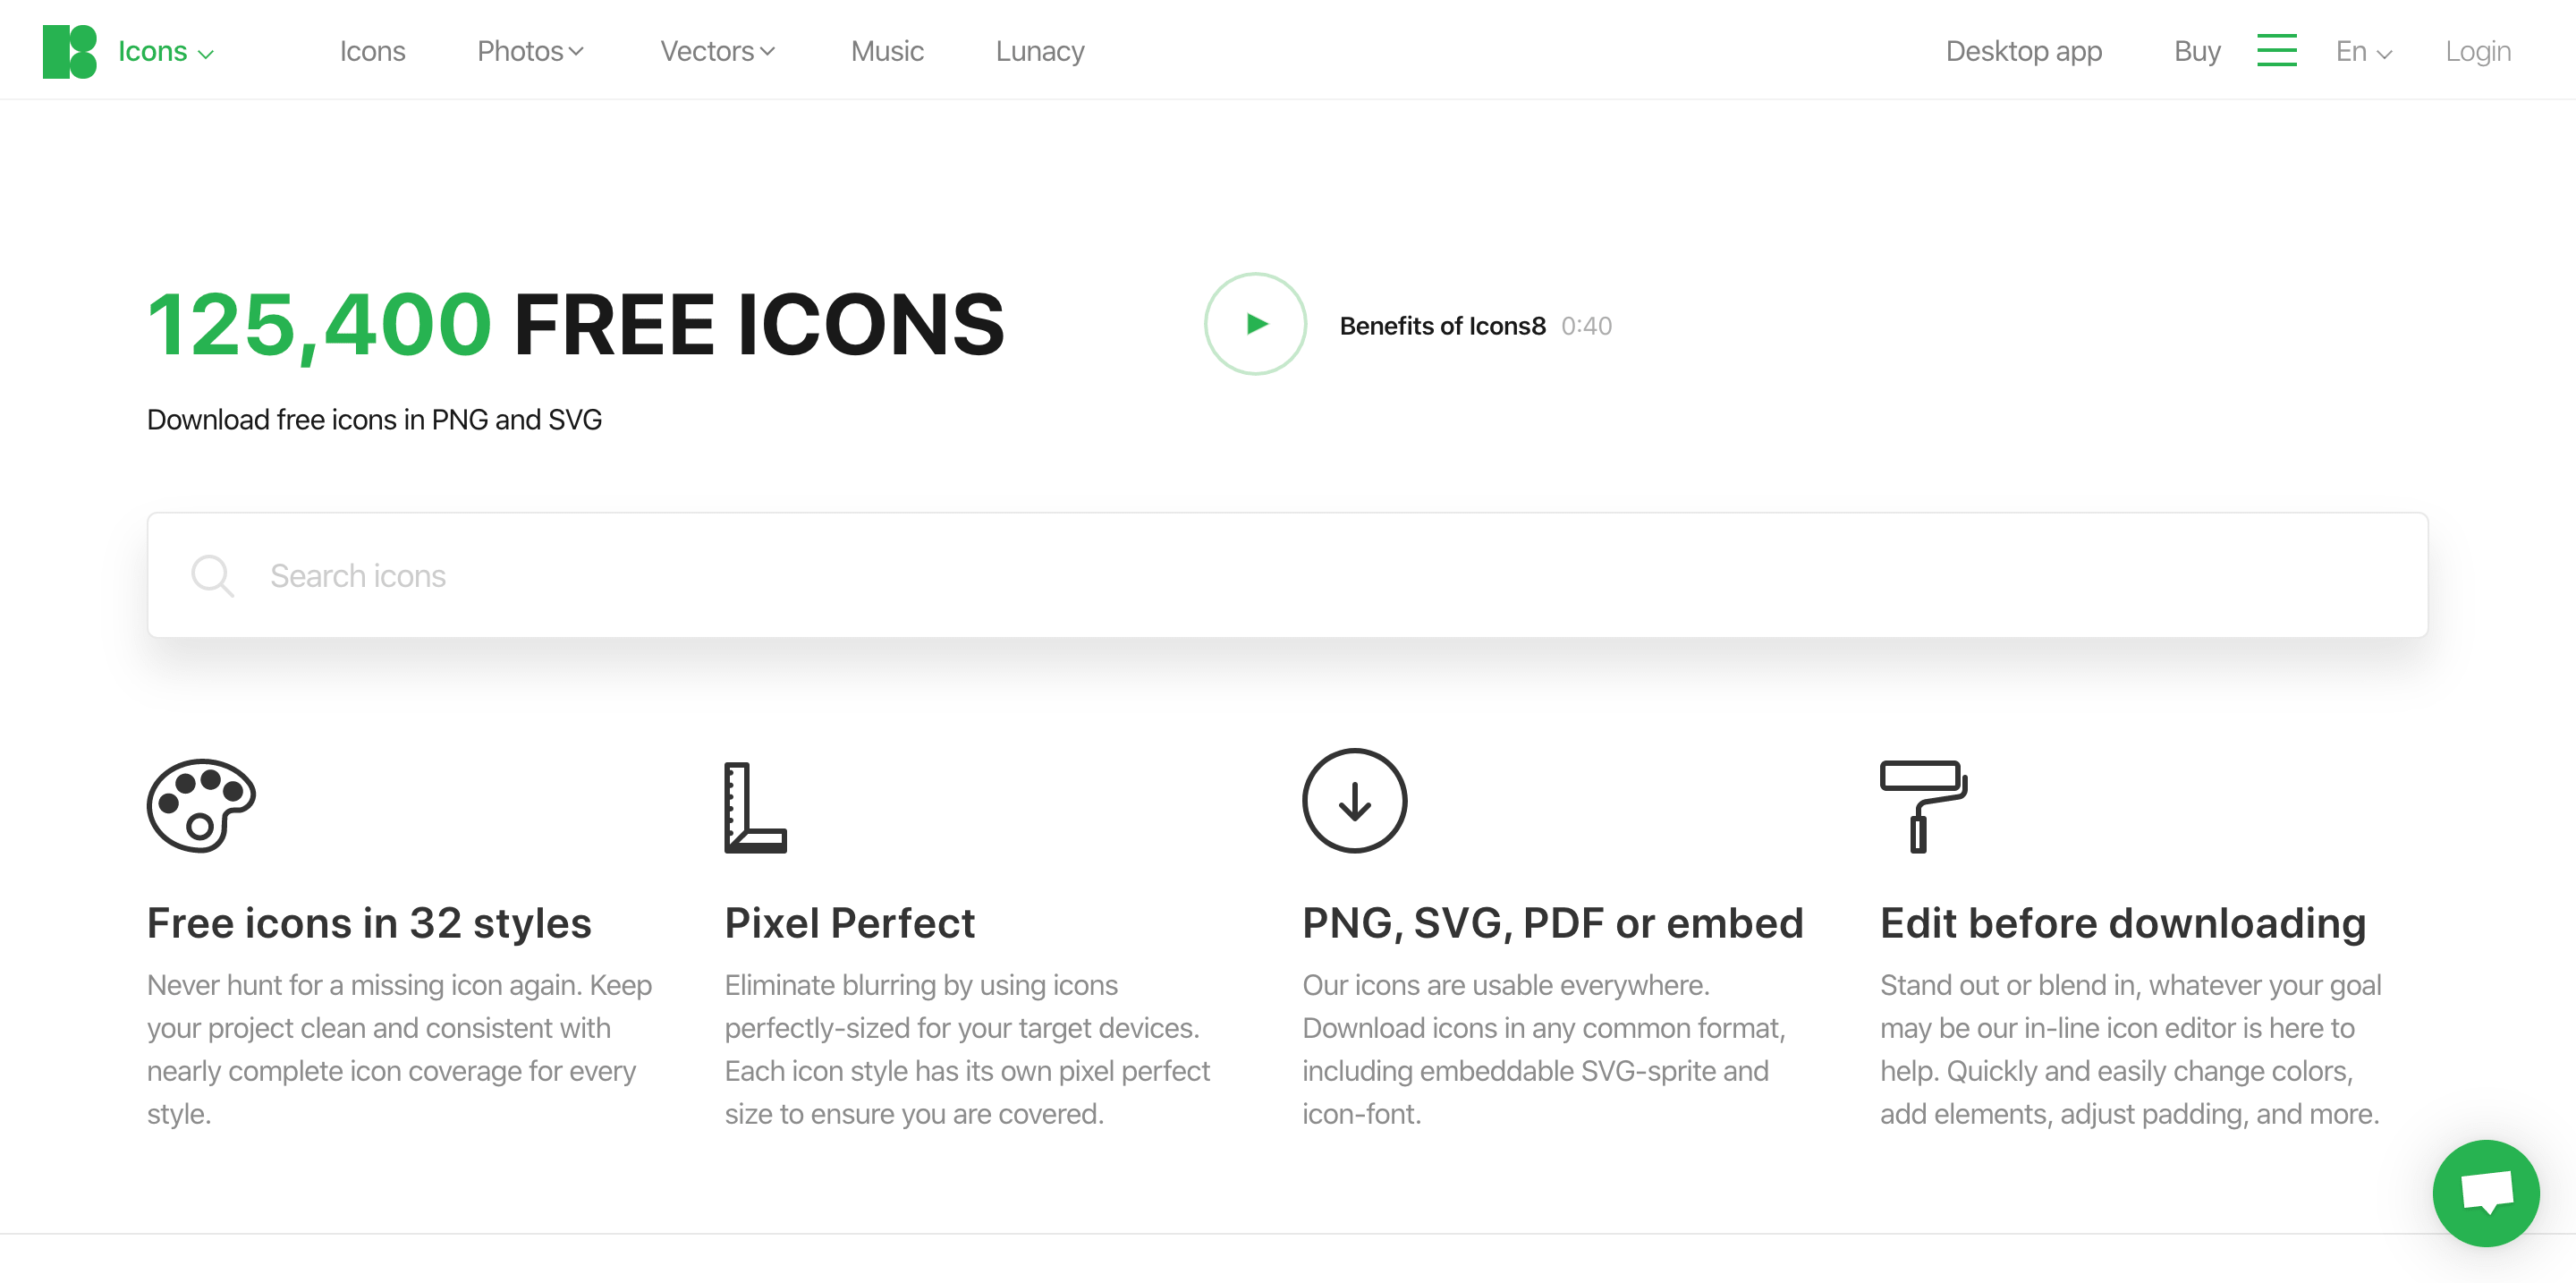This screenshot has width=2576, height=1283.
Task: Expand the Vectors dropdown menu
Action: tap(718, 49)
